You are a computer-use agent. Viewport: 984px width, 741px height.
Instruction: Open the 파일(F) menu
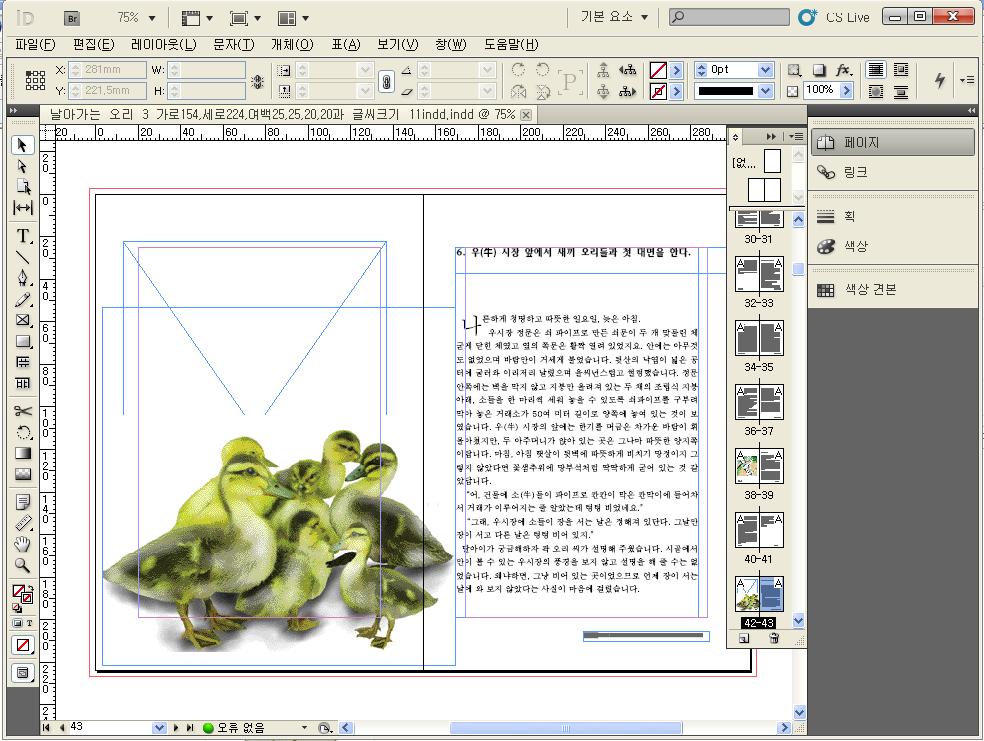[x=35, y=44]
